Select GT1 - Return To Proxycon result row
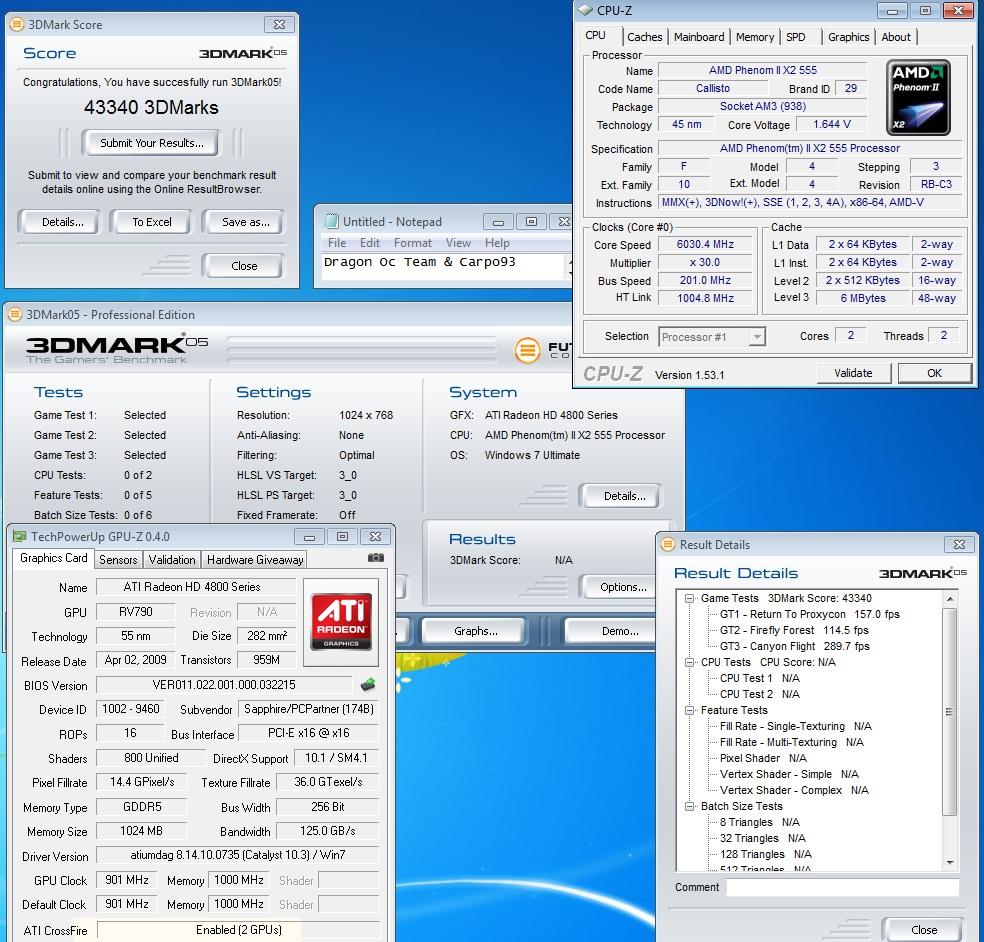Image resolution: width=984 pixels, height=942 pixels. pyautogui.click(x=810, y=614)
